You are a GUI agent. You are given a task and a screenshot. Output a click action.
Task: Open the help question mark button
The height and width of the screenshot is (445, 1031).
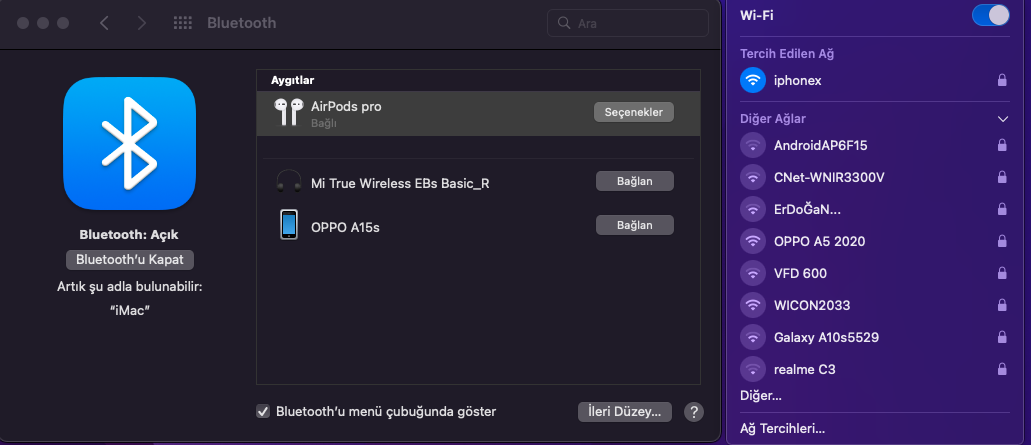point(694,412)
